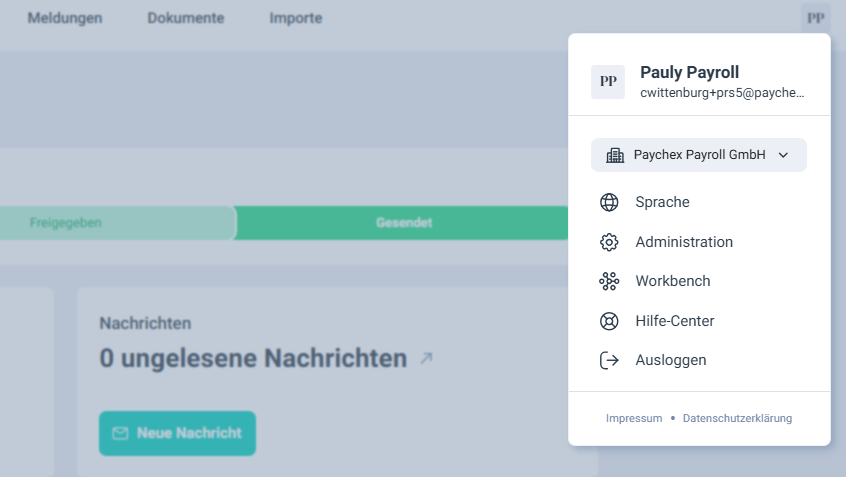Open messages via the diagonal arrow icon
This screenshot has width=846, height=477.
coord(427,358)
